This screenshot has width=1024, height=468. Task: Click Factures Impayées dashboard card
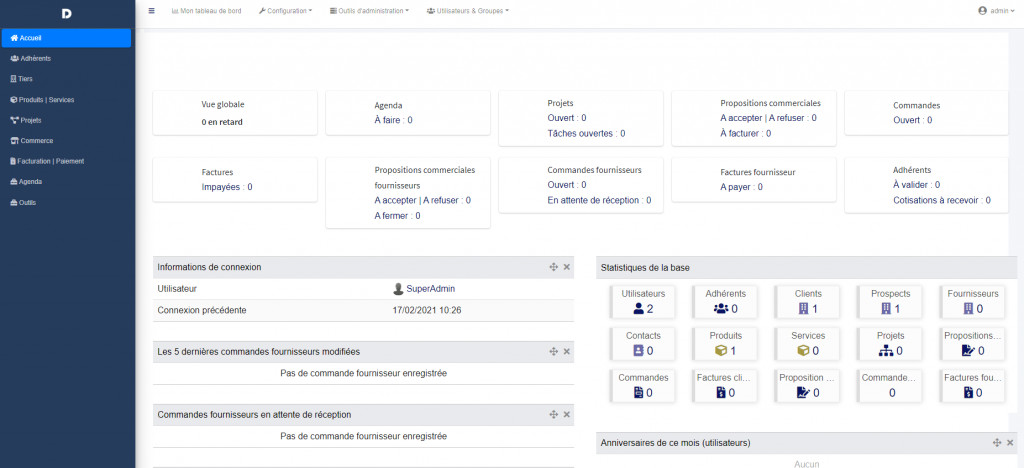(235, 179)
